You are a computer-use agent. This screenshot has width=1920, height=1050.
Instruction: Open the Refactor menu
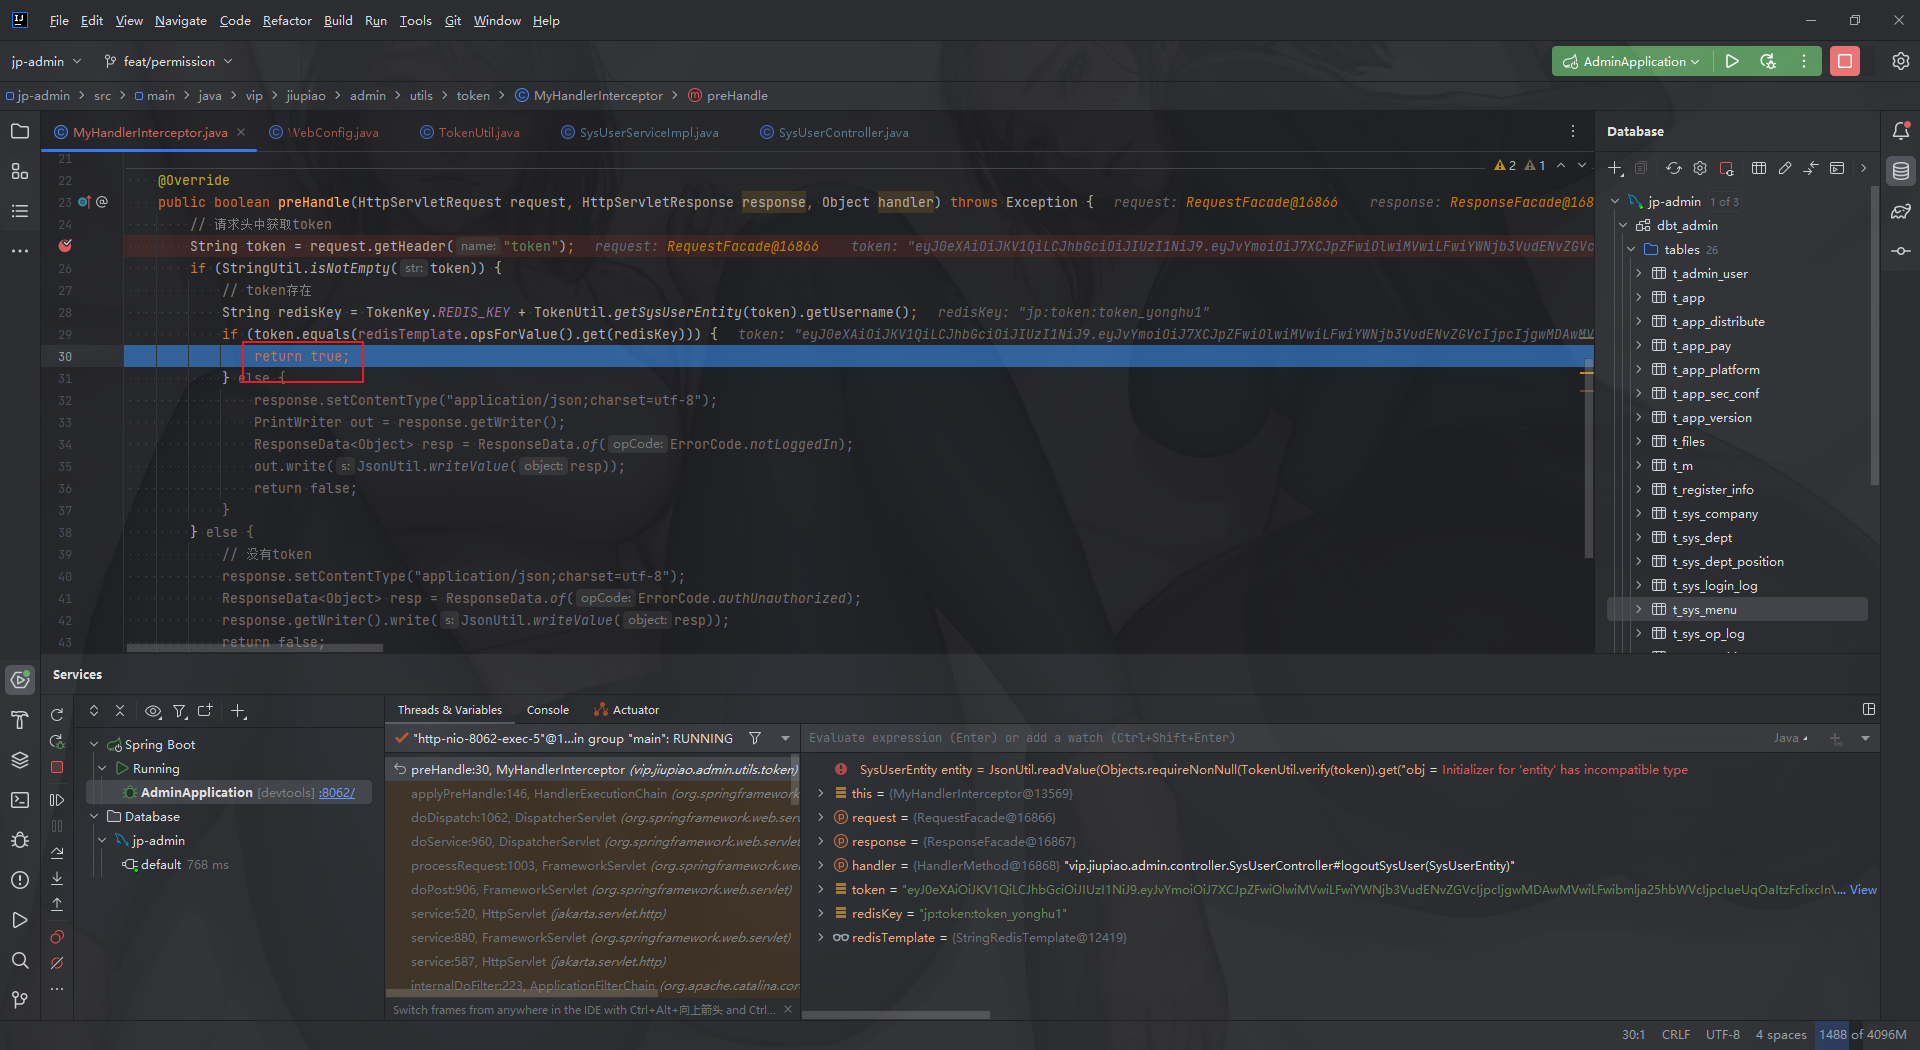pos(287,20)
